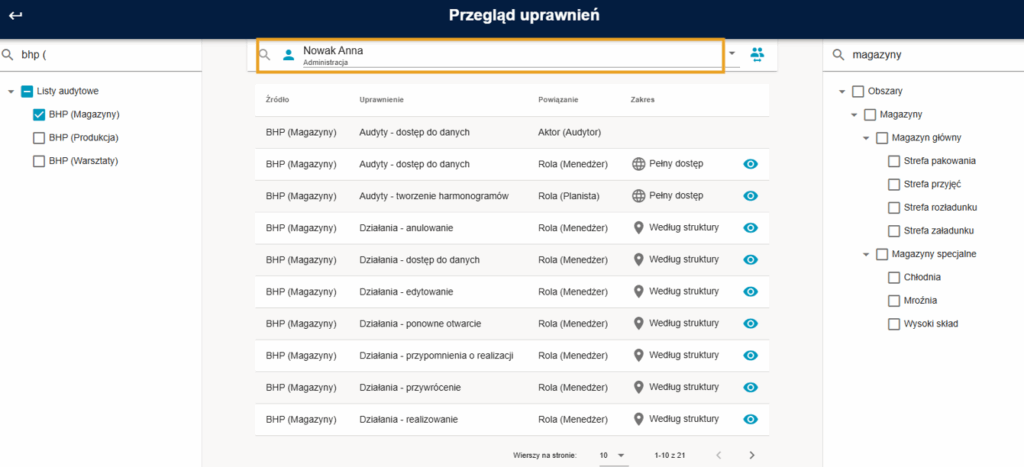The width and height of the screenshot is (1024, 467).
Task: Open the user selection dropdown arrow
Action: click(732, 54)
